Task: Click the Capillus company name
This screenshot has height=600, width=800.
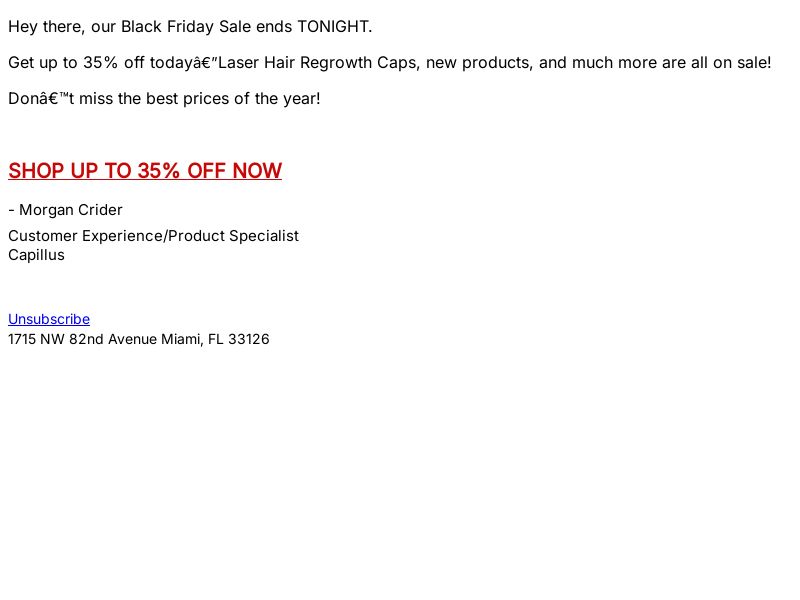Action: click(36, 255)
